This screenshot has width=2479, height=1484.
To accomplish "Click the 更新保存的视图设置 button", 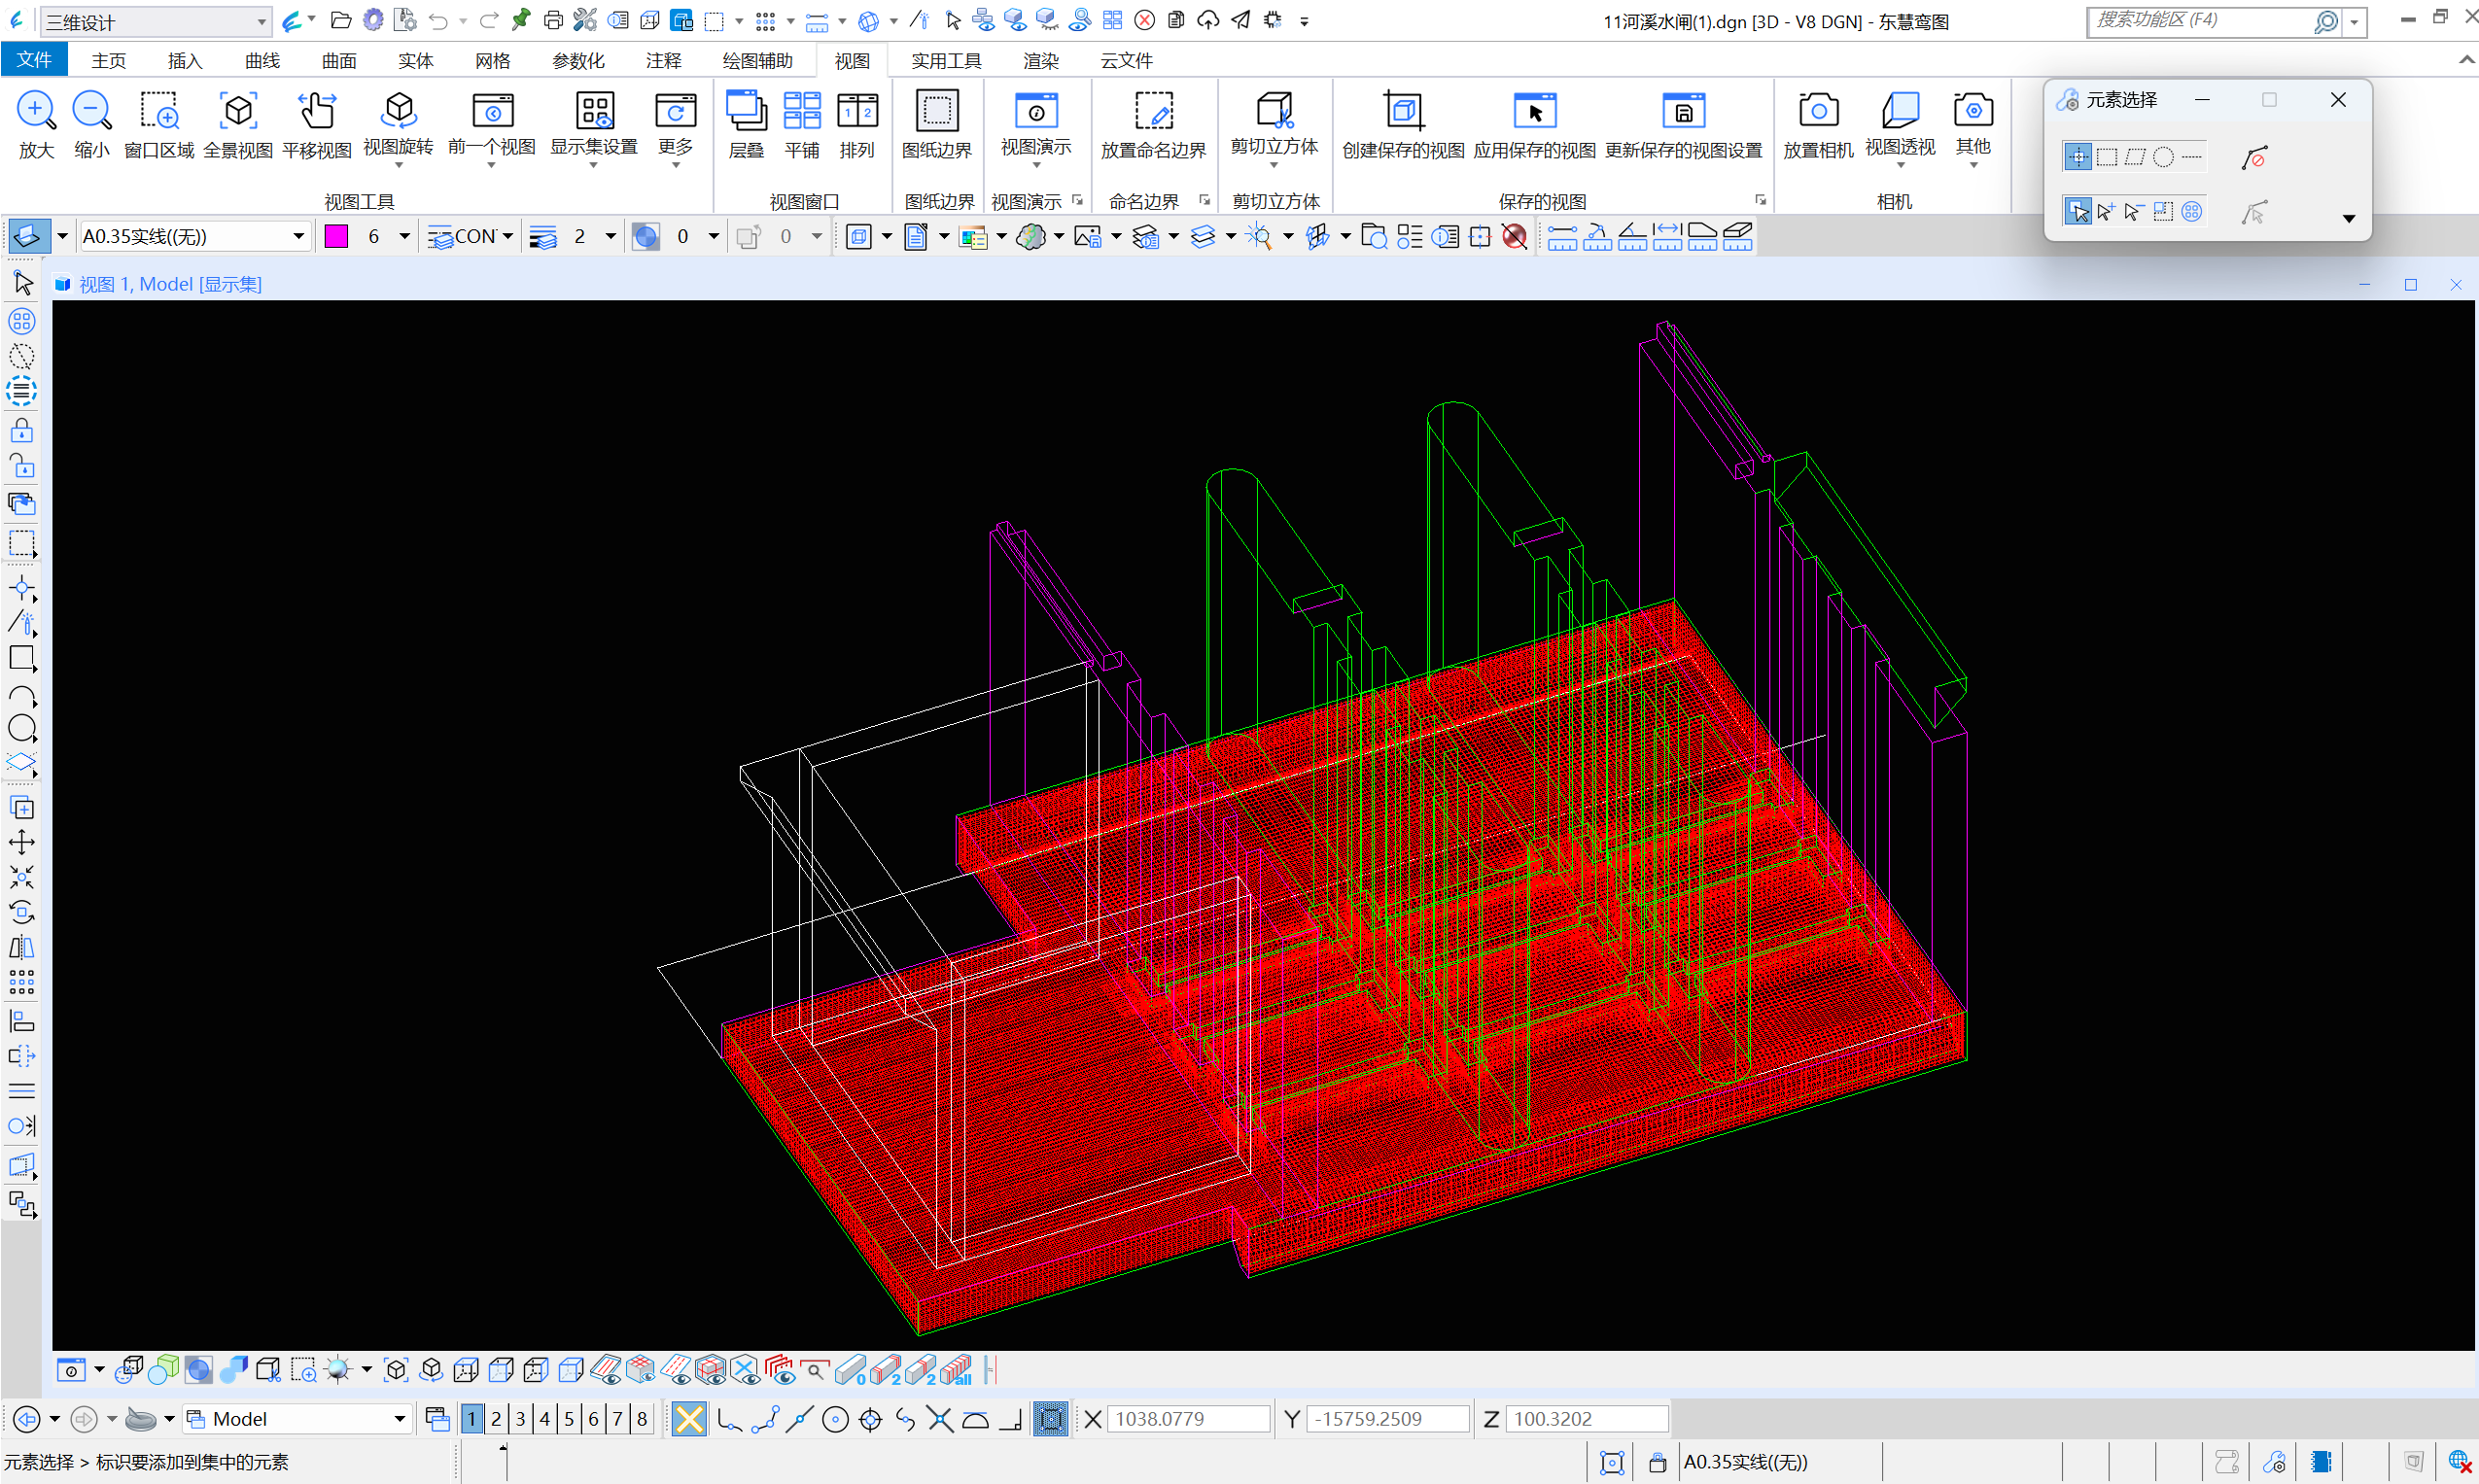I will point(1683,124).
